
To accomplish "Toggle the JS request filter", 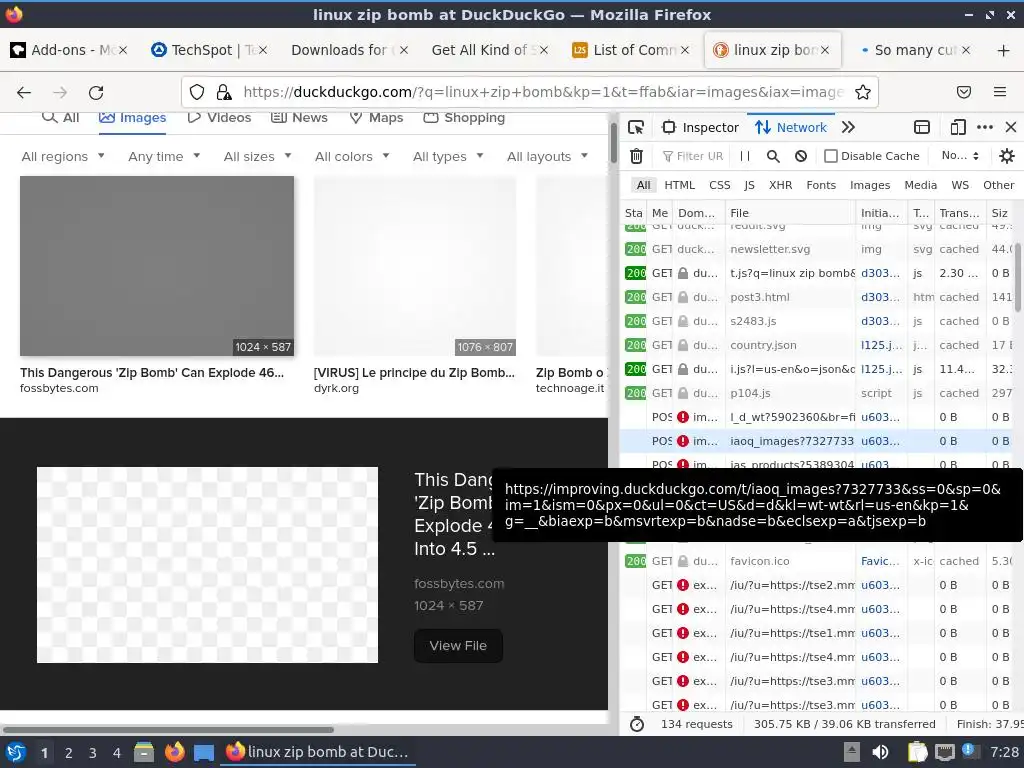I will coord(749,185).
